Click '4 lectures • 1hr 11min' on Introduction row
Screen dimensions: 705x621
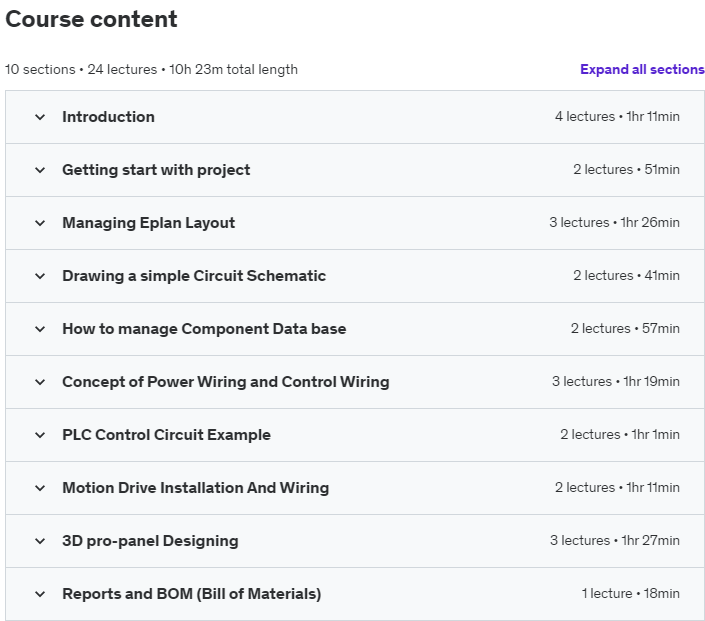coord(617,117)
